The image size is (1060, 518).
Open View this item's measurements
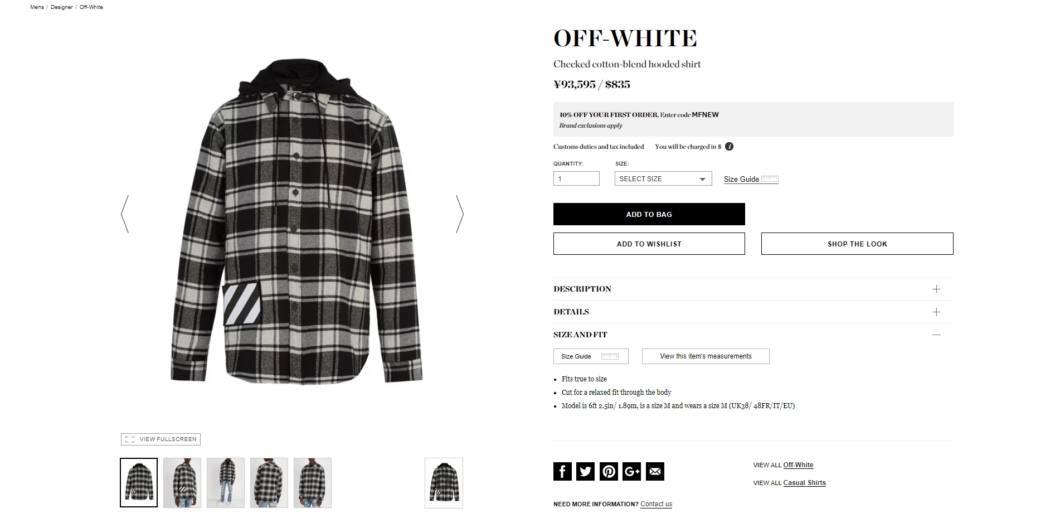coord(705,356)
